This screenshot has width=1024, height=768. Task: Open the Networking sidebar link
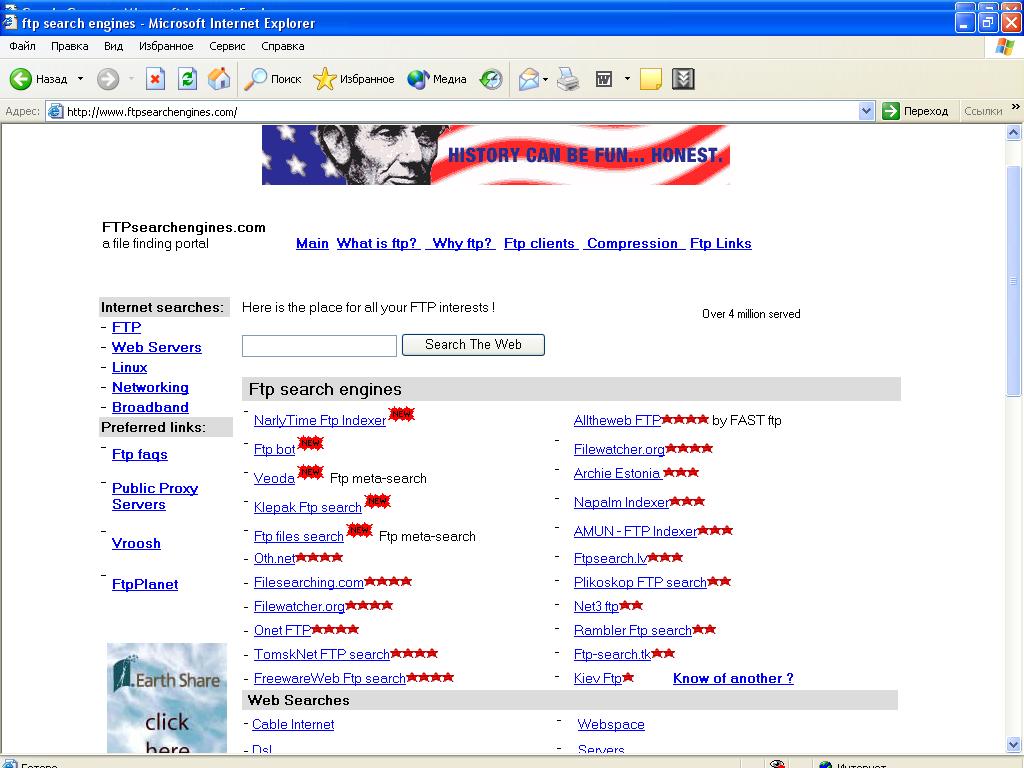[x=150, y=387]
